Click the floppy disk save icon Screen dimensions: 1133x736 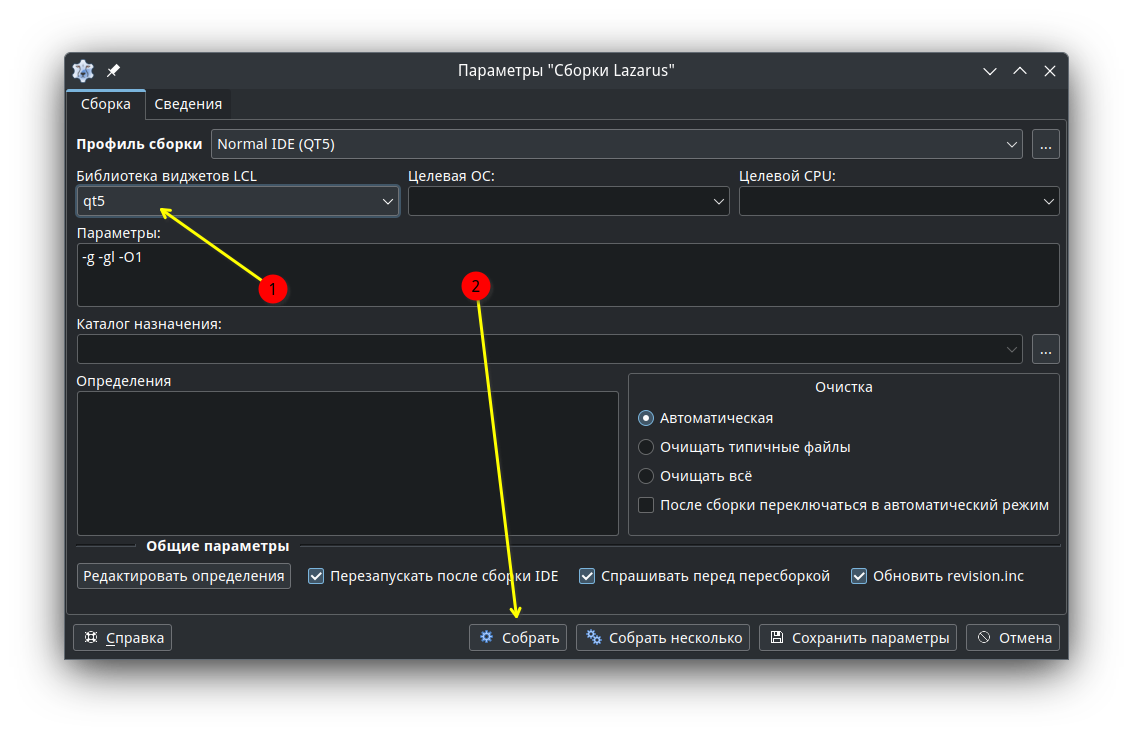click(777, 637)
